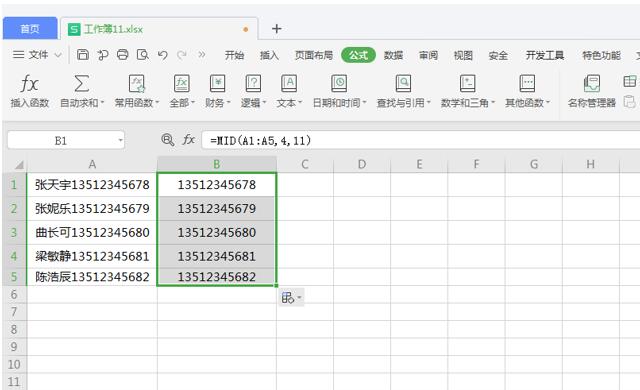
Task: Click the export/output icon beside Save
Action: (x=103, y=55)
